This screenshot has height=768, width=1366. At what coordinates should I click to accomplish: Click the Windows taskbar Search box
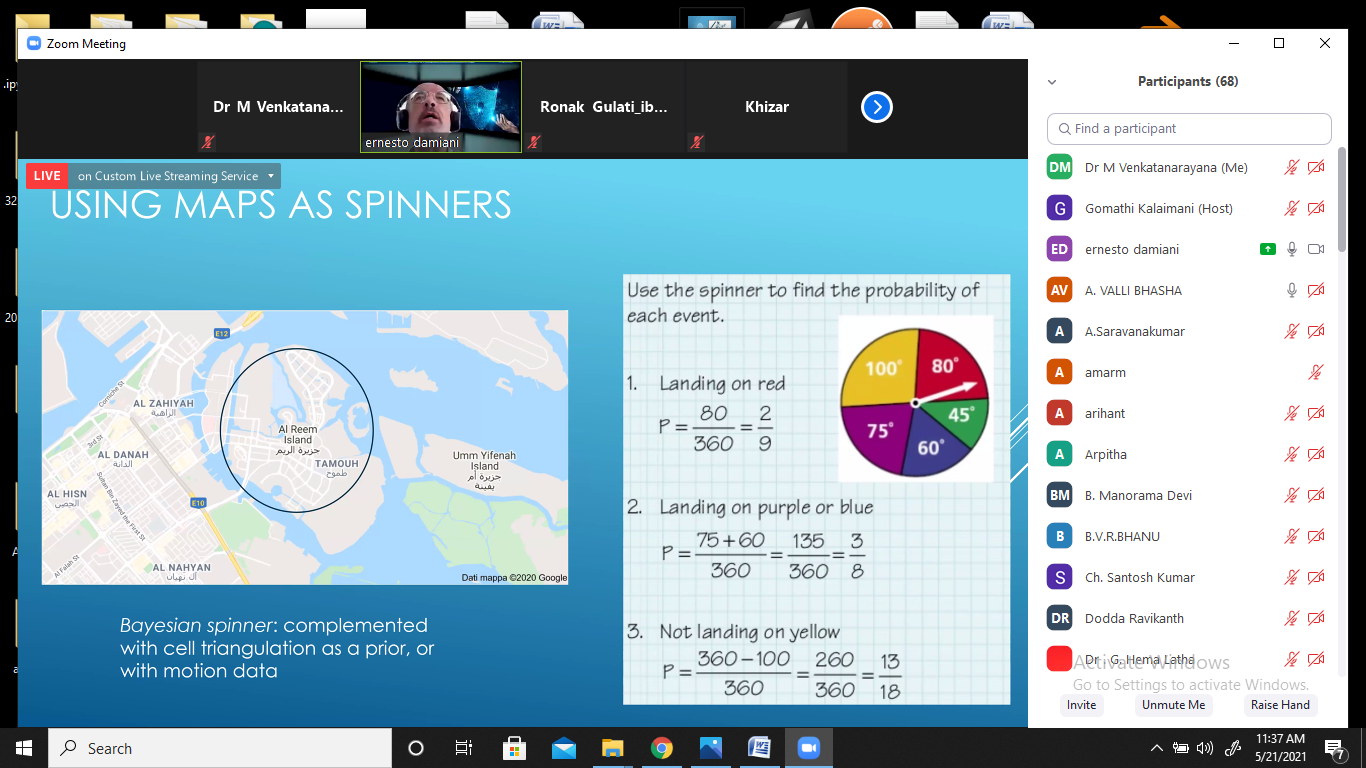point(220,748)
